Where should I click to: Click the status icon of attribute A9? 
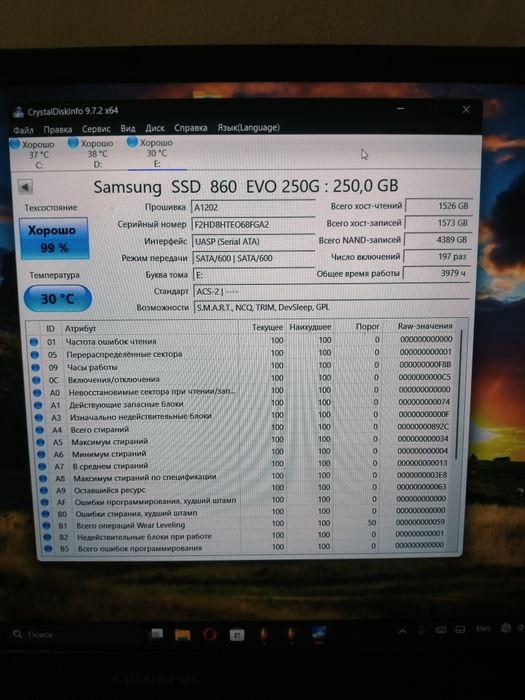point(44,491)
